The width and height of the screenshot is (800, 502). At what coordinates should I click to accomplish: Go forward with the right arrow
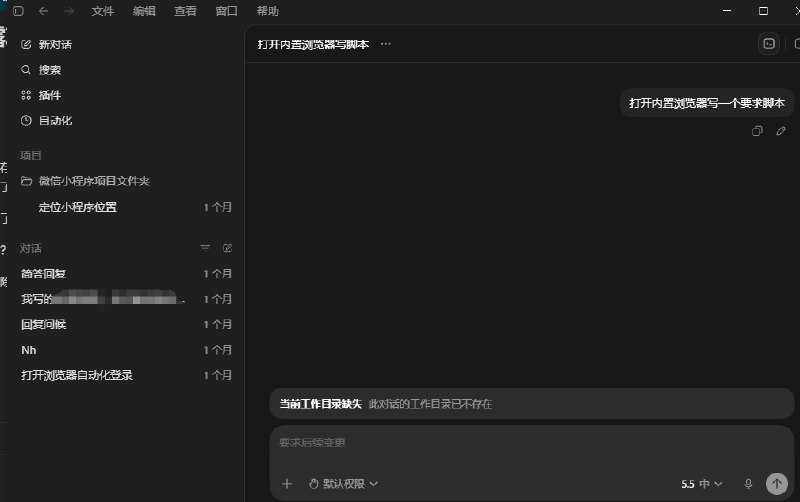coord(69,11)
